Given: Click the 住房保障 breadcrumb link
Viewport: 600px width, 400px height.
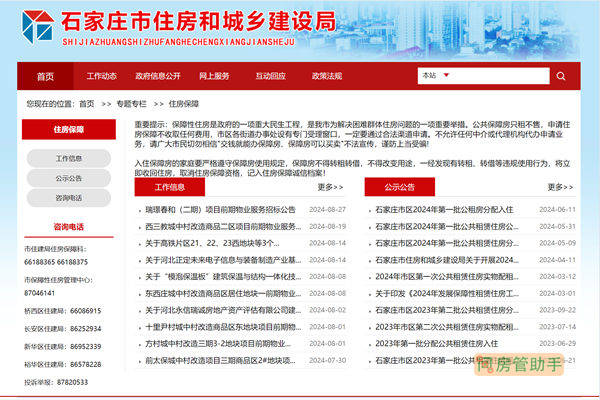Looking at the screenshot, I should tap(184, 104).
